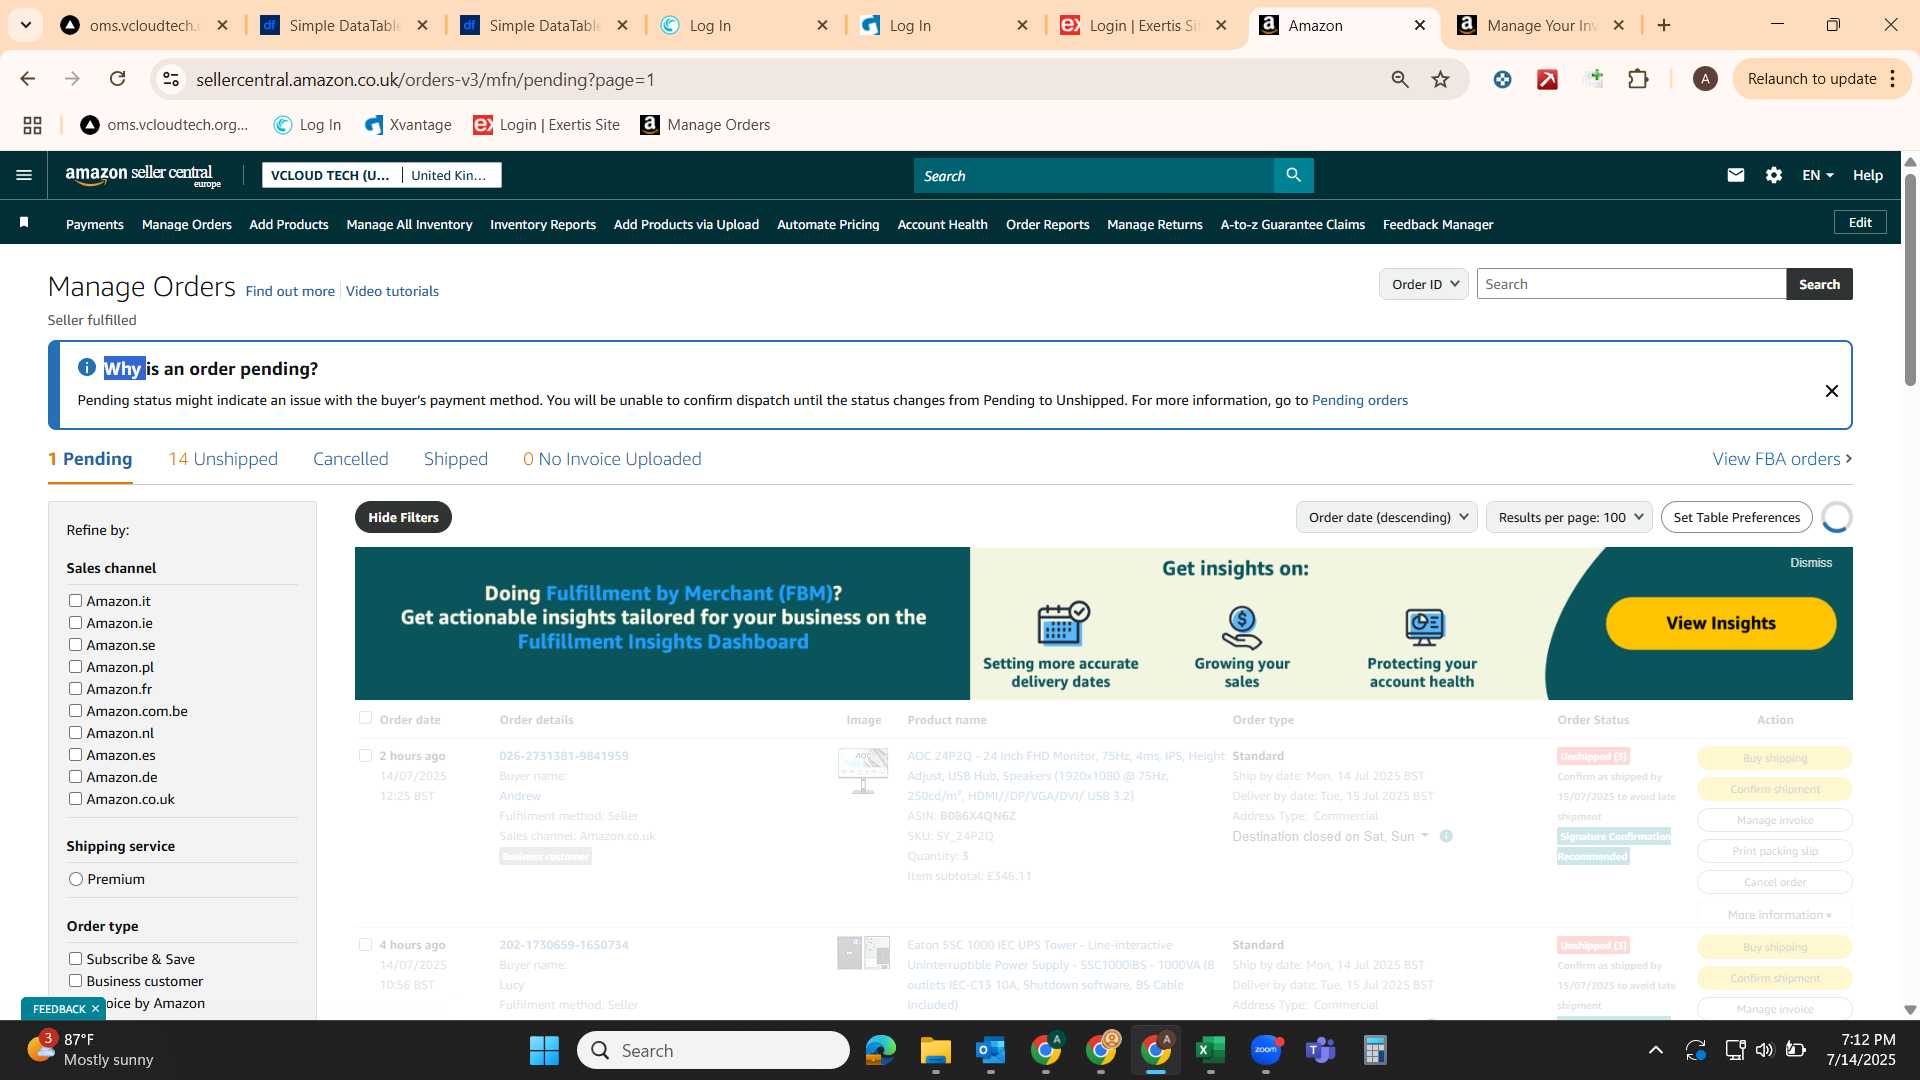Select the Premium shipping service radio

tap(76, 879)
